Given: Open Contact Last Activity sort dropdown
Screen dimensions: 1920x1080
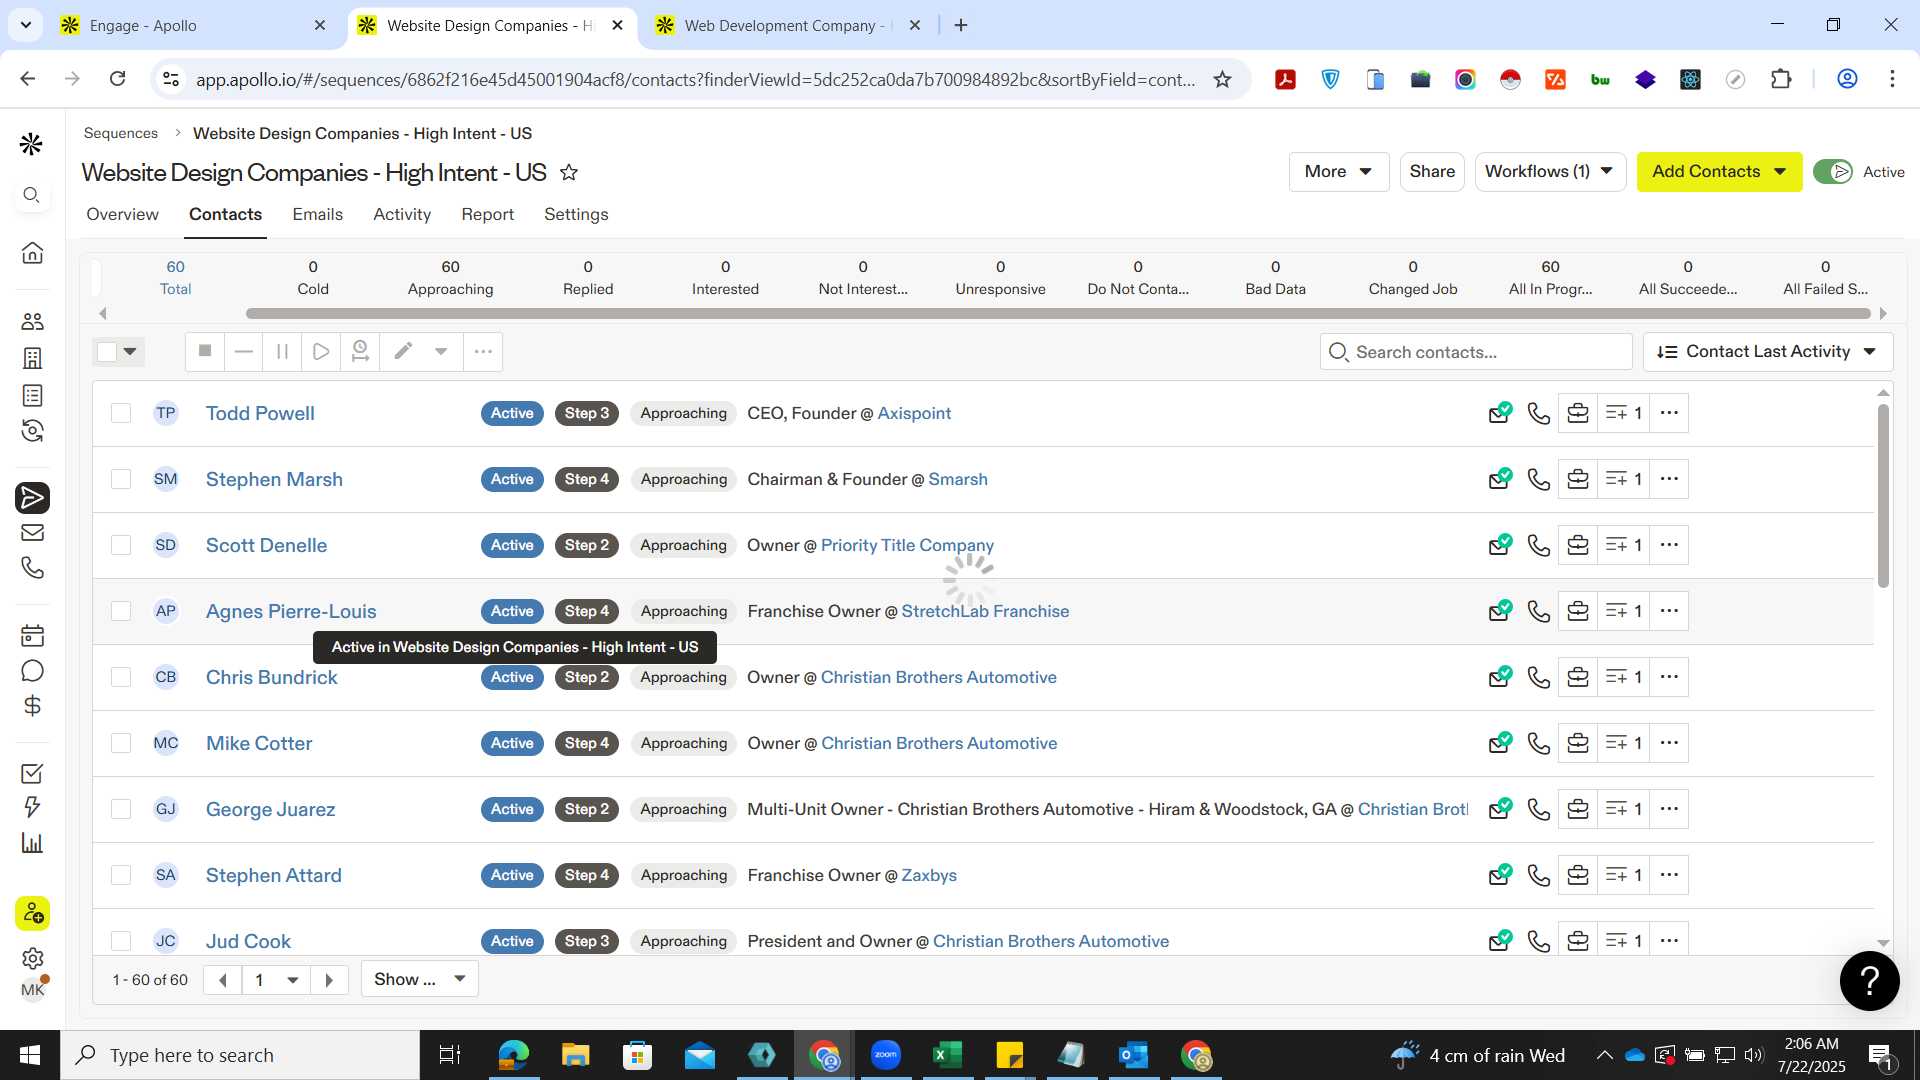Looking at the screenshot, I should point(1767,352).
